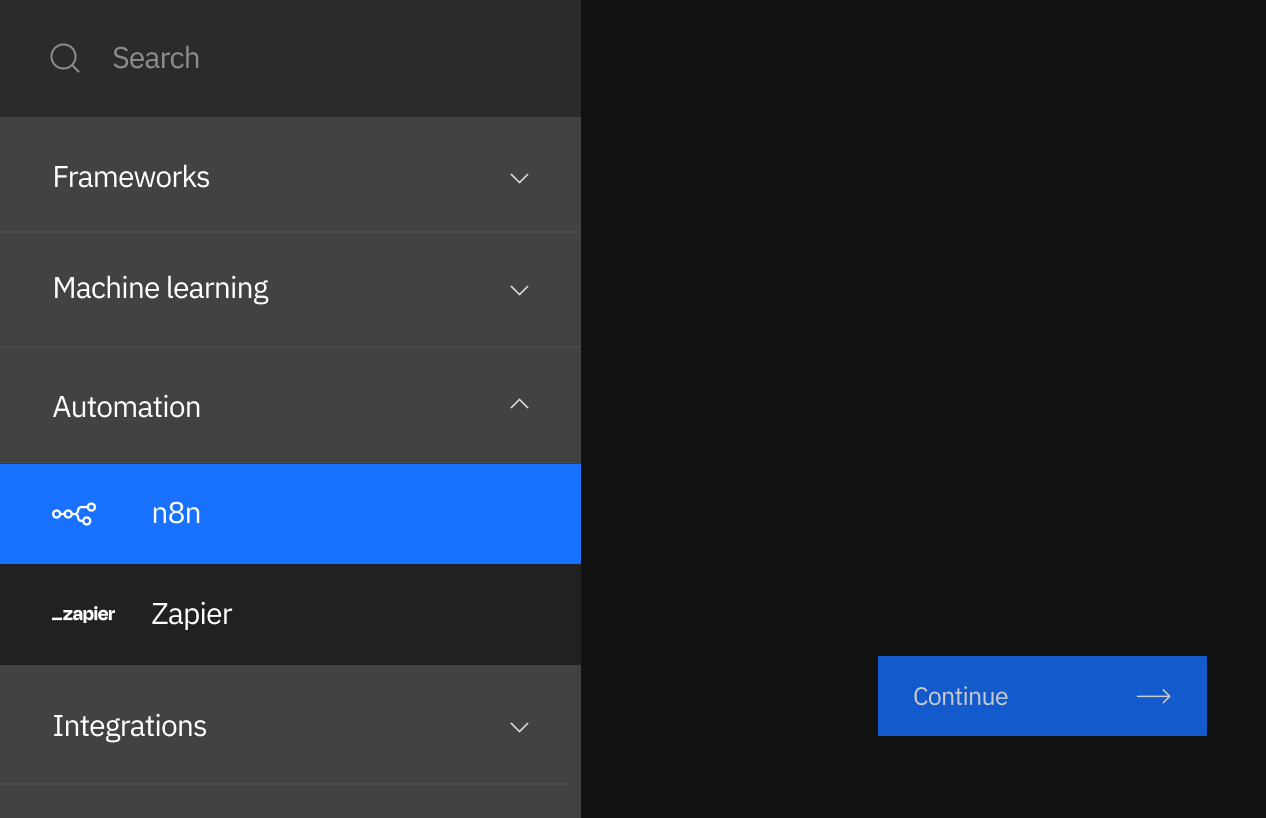This screenshot has width=1266, height=818.
Task: Open the Frameworks category heading
Action: tap(290, 175)
